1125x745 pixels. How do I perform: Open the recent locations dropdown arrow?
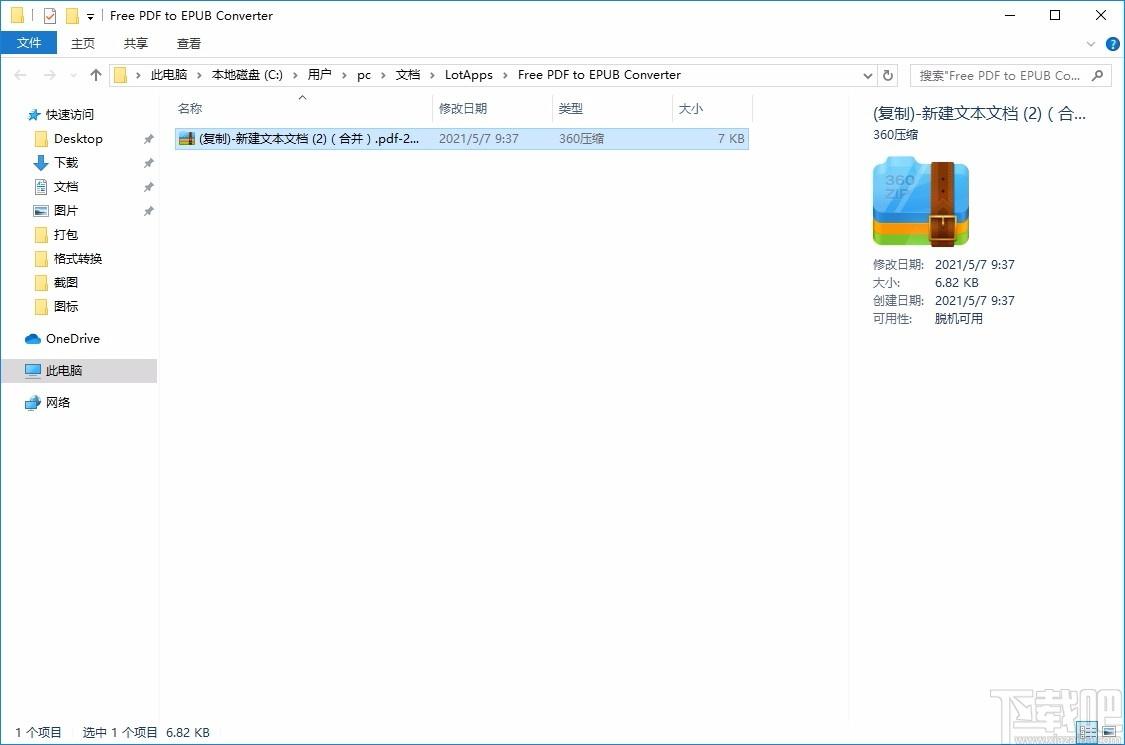73,75
